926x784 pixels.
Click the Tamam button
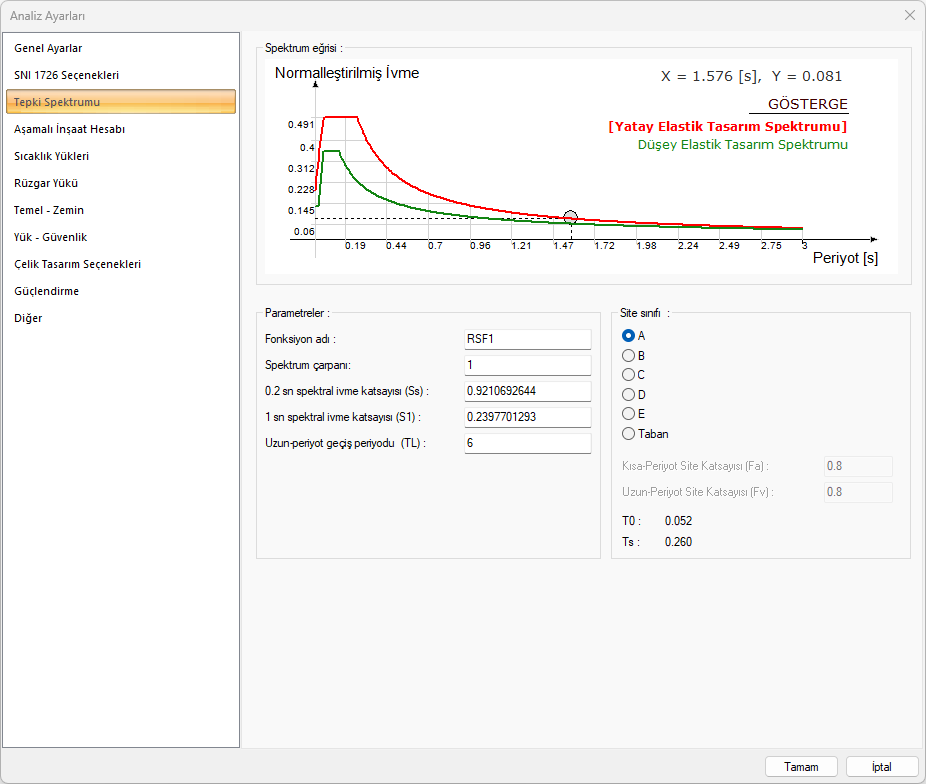[x=801, y=767]
